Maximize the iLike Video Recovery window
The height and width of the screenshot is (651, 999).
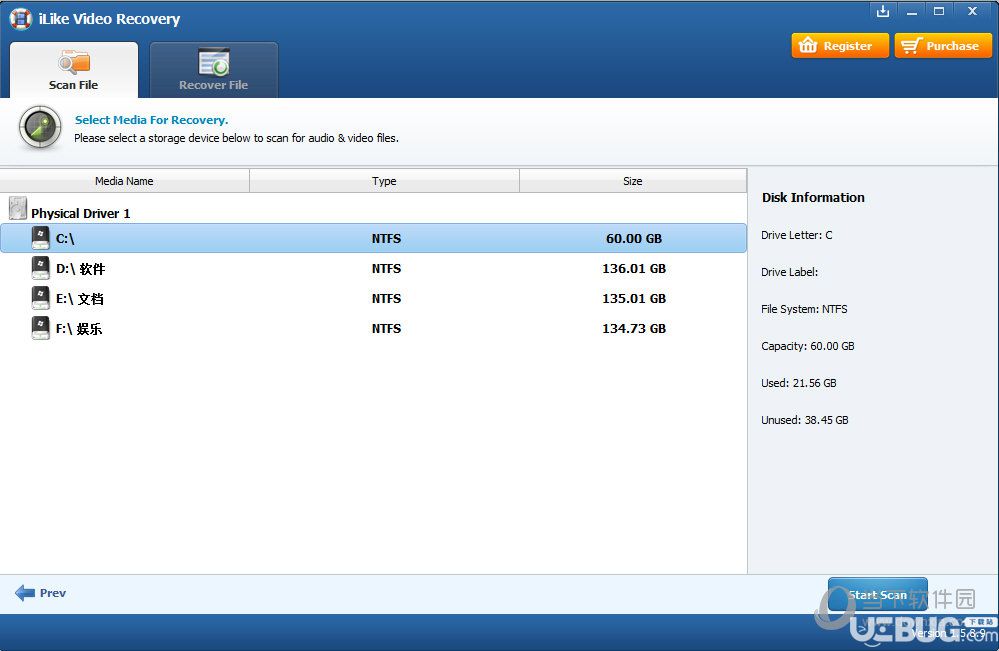[939, 11]
